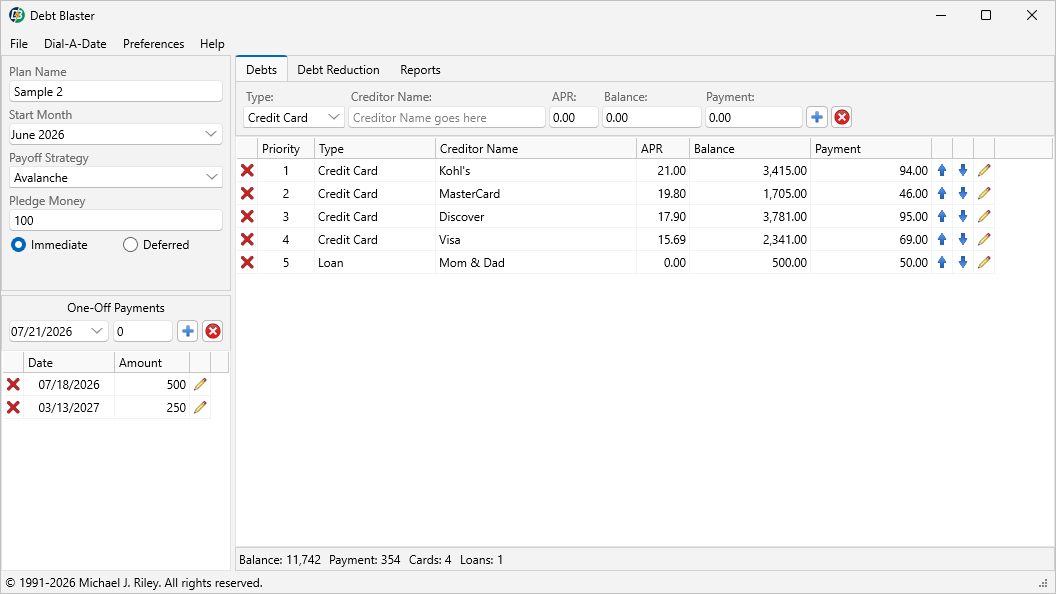
Task: Sort by APR column header
Action: [x=663, y=149]
